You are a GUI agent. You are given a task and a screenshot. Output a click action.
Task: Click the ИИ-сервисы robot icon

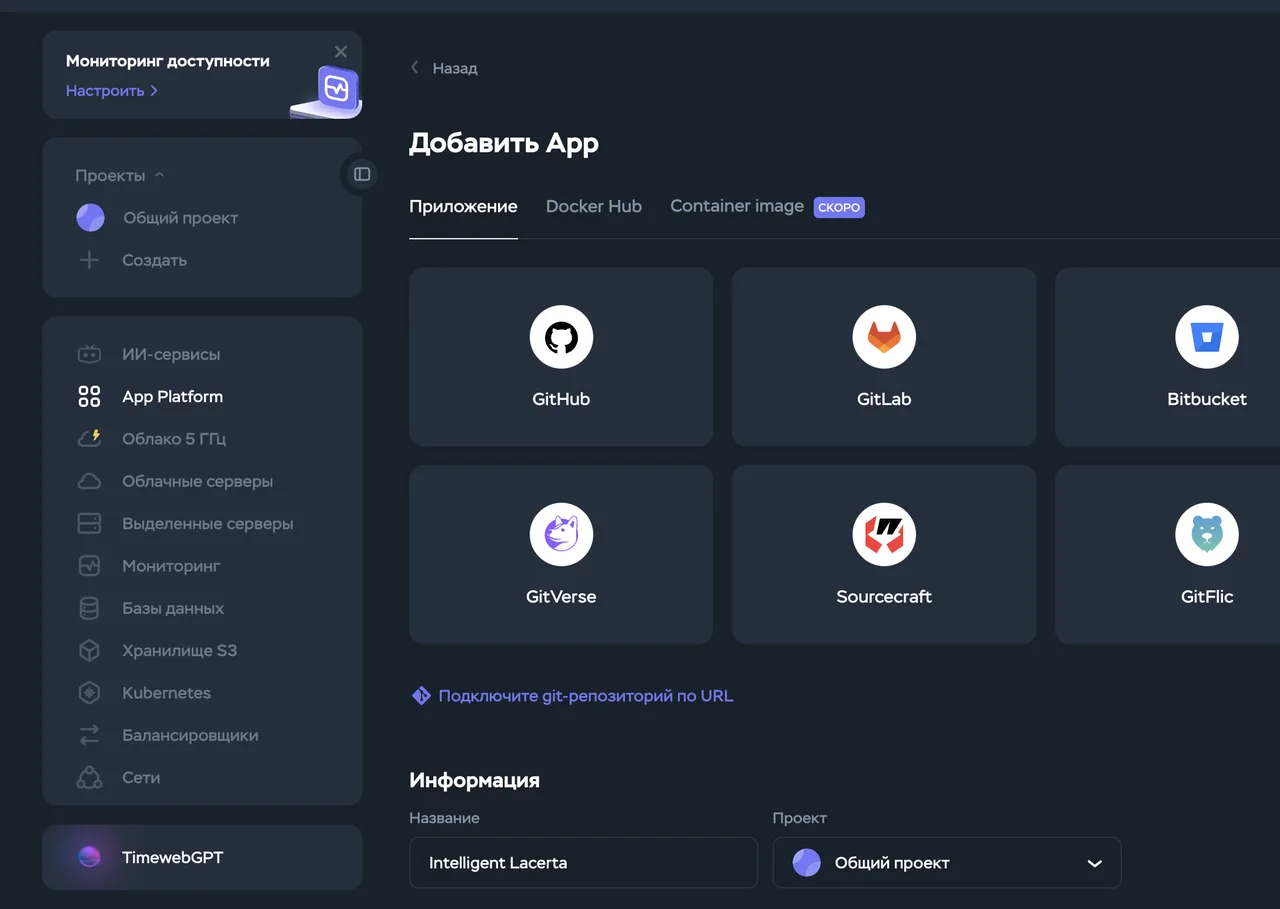[x=89, y=355]
